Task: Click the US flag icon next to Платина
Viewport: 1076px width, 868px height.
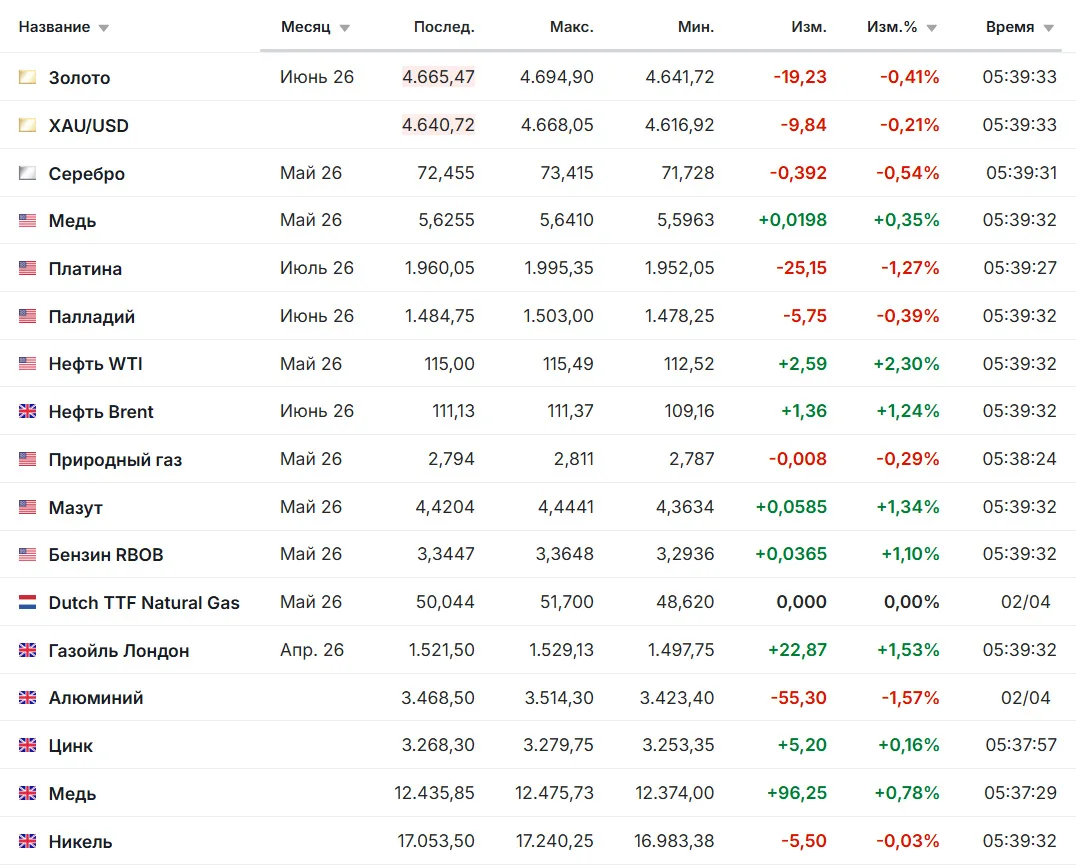Action: [27, 268]
